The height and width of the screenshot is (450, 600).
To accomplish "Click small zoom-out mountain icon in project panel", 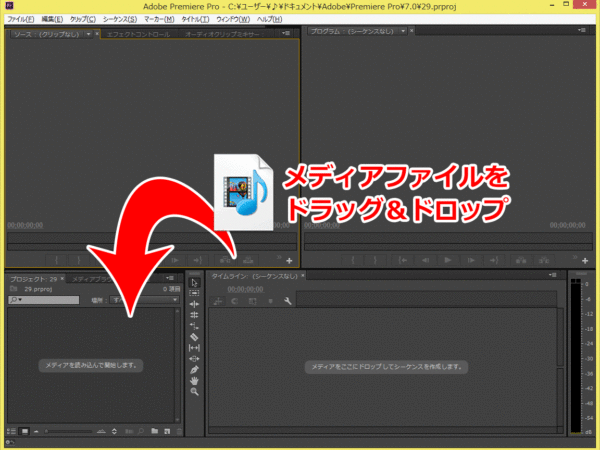I will pos(36,431).
